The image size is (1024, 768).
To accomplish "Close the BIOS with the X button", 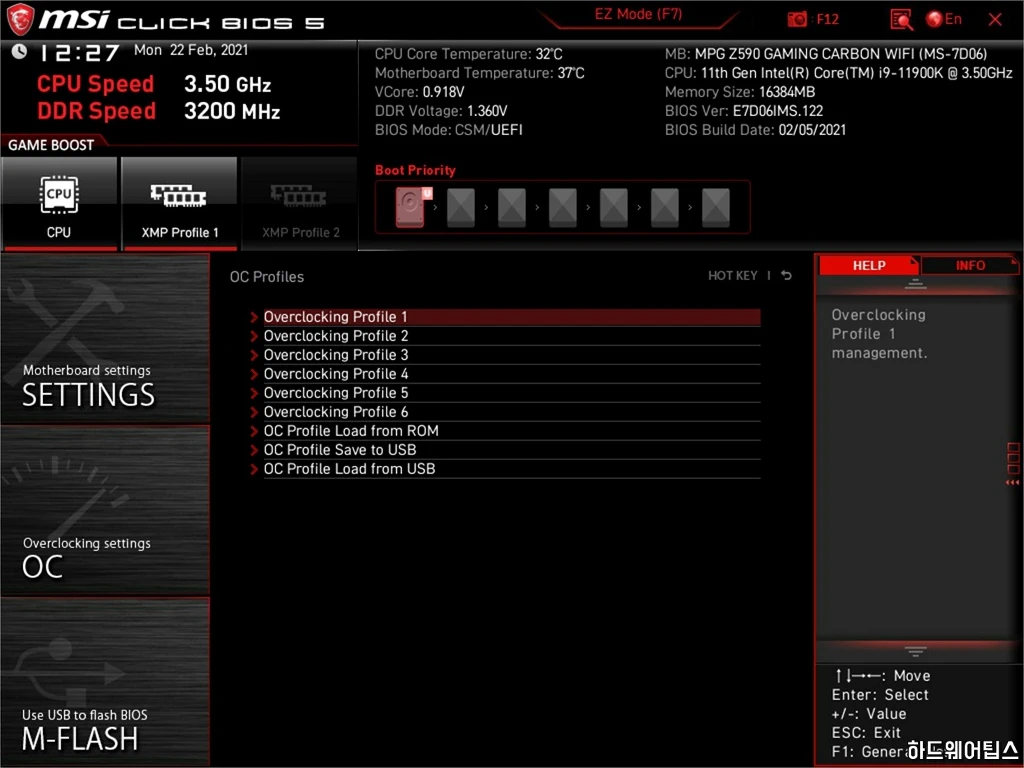I will coord(995,20).
